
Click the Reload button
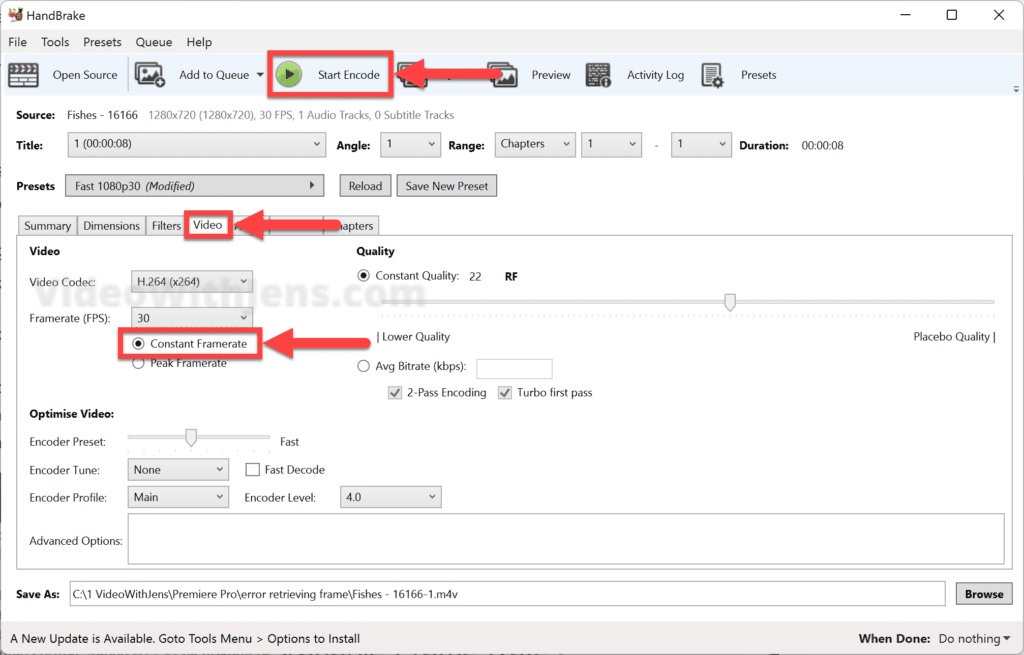tap(365, 185)
